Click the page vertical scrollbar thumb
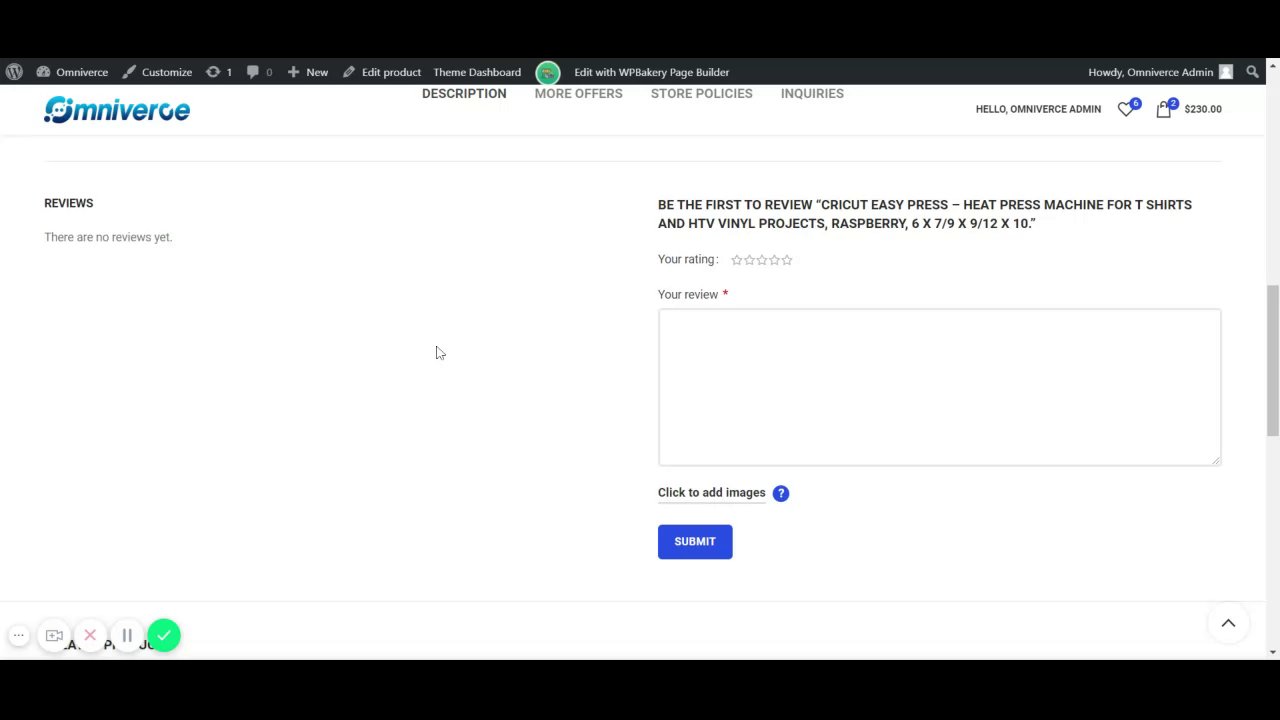 (x=1272, y=360)
